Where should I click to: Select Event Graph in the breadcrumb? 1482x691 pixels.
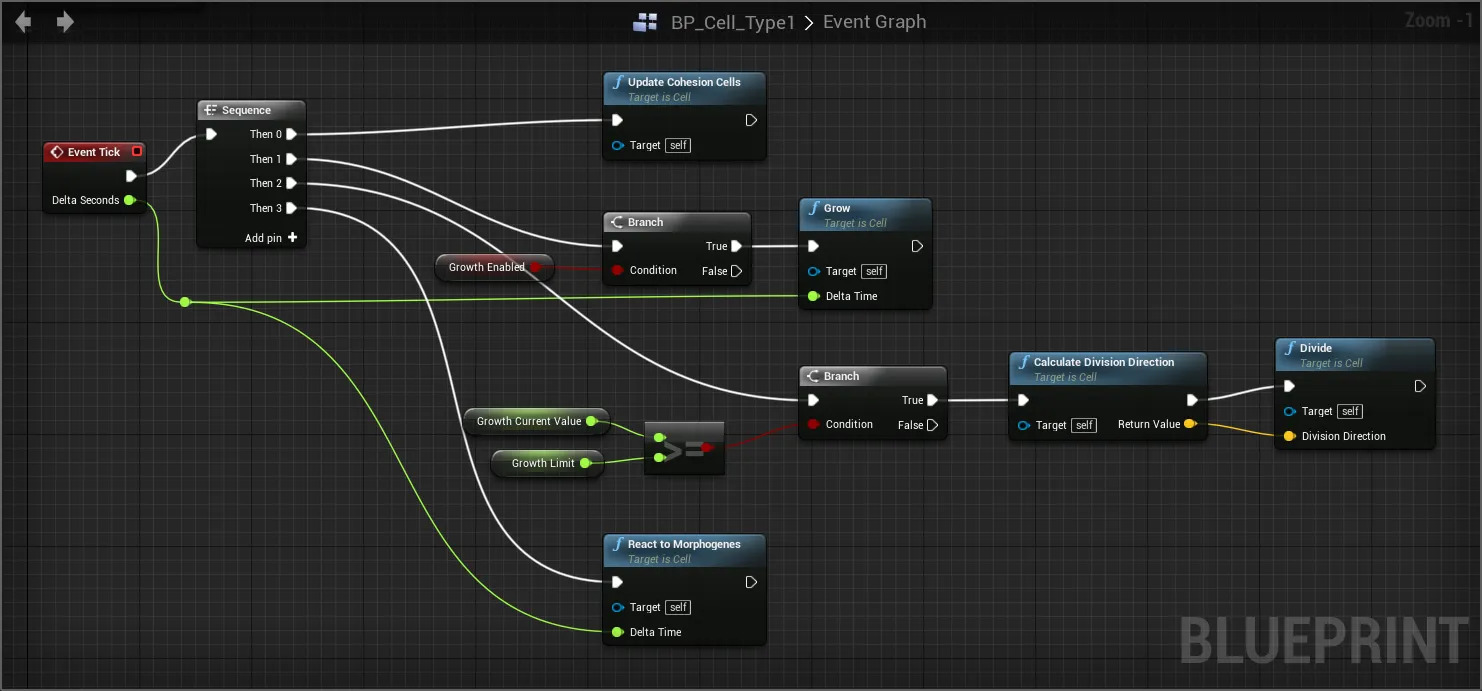(874, 22)
